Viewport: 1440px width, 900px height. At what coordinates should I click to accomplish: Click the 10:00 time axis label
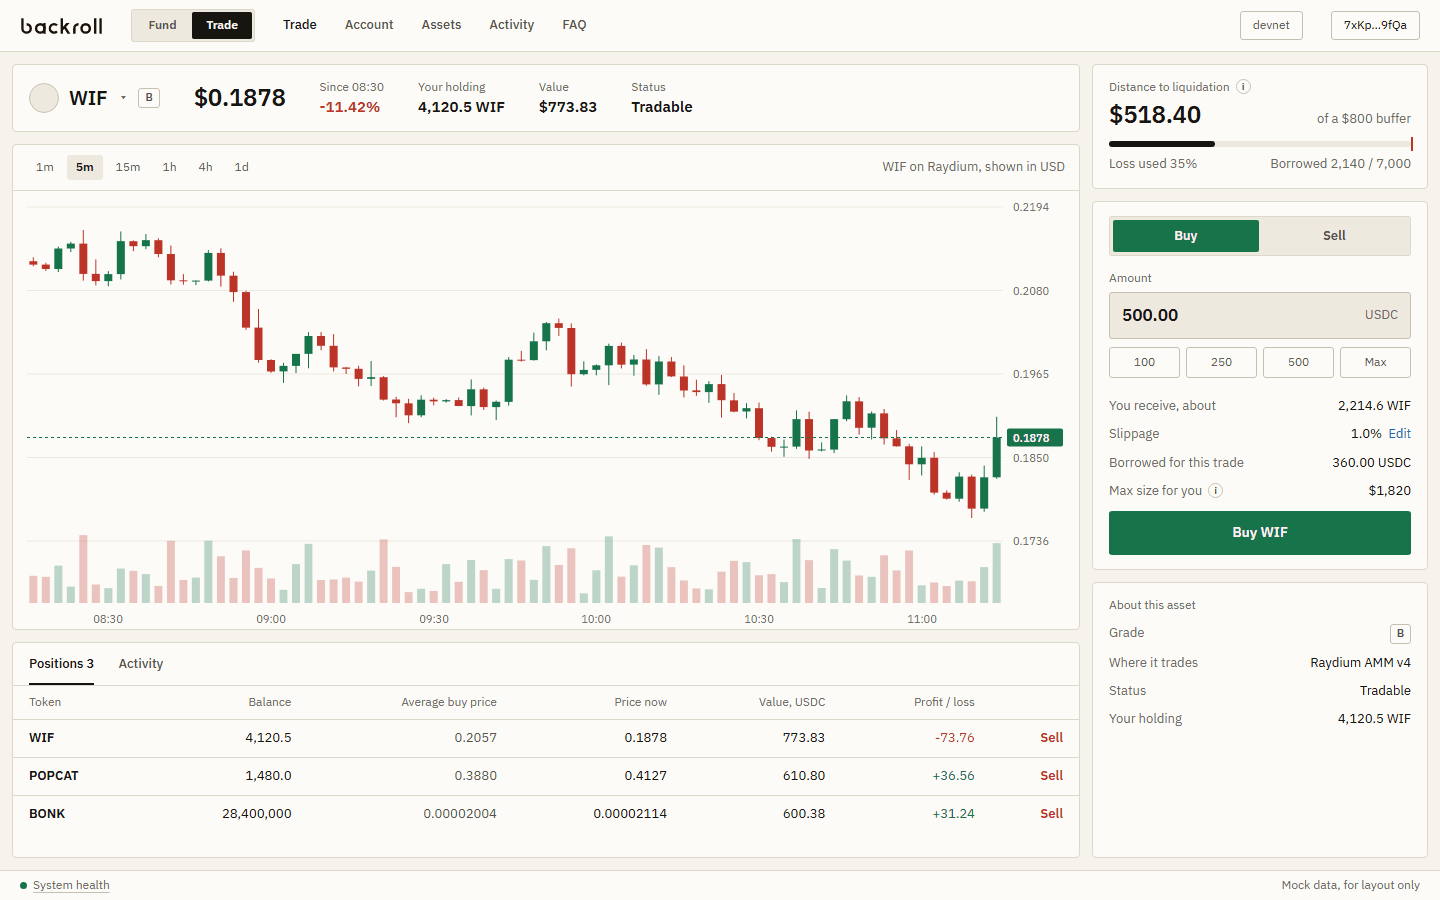coord(596,619)
